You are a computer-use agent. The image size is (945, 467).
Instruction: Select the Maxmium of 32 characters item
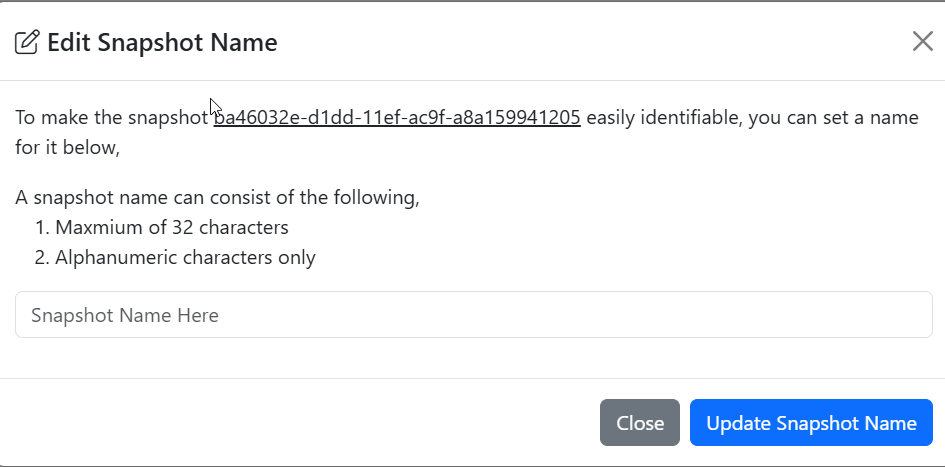pos(172,227)
